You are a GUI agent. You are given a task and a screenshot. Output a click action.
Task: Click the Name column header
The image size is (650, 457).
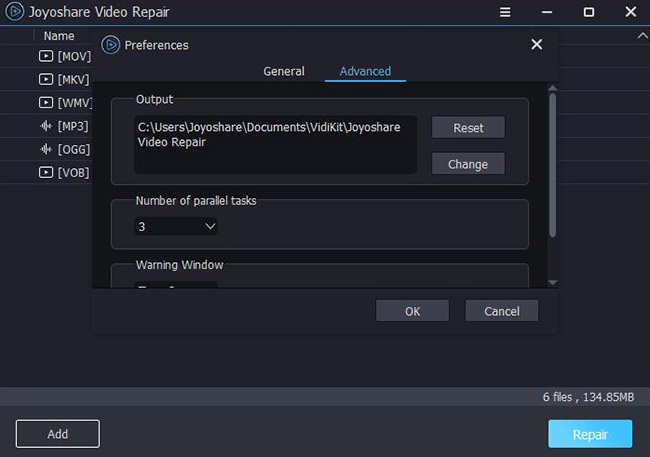(x=59, y=36)
